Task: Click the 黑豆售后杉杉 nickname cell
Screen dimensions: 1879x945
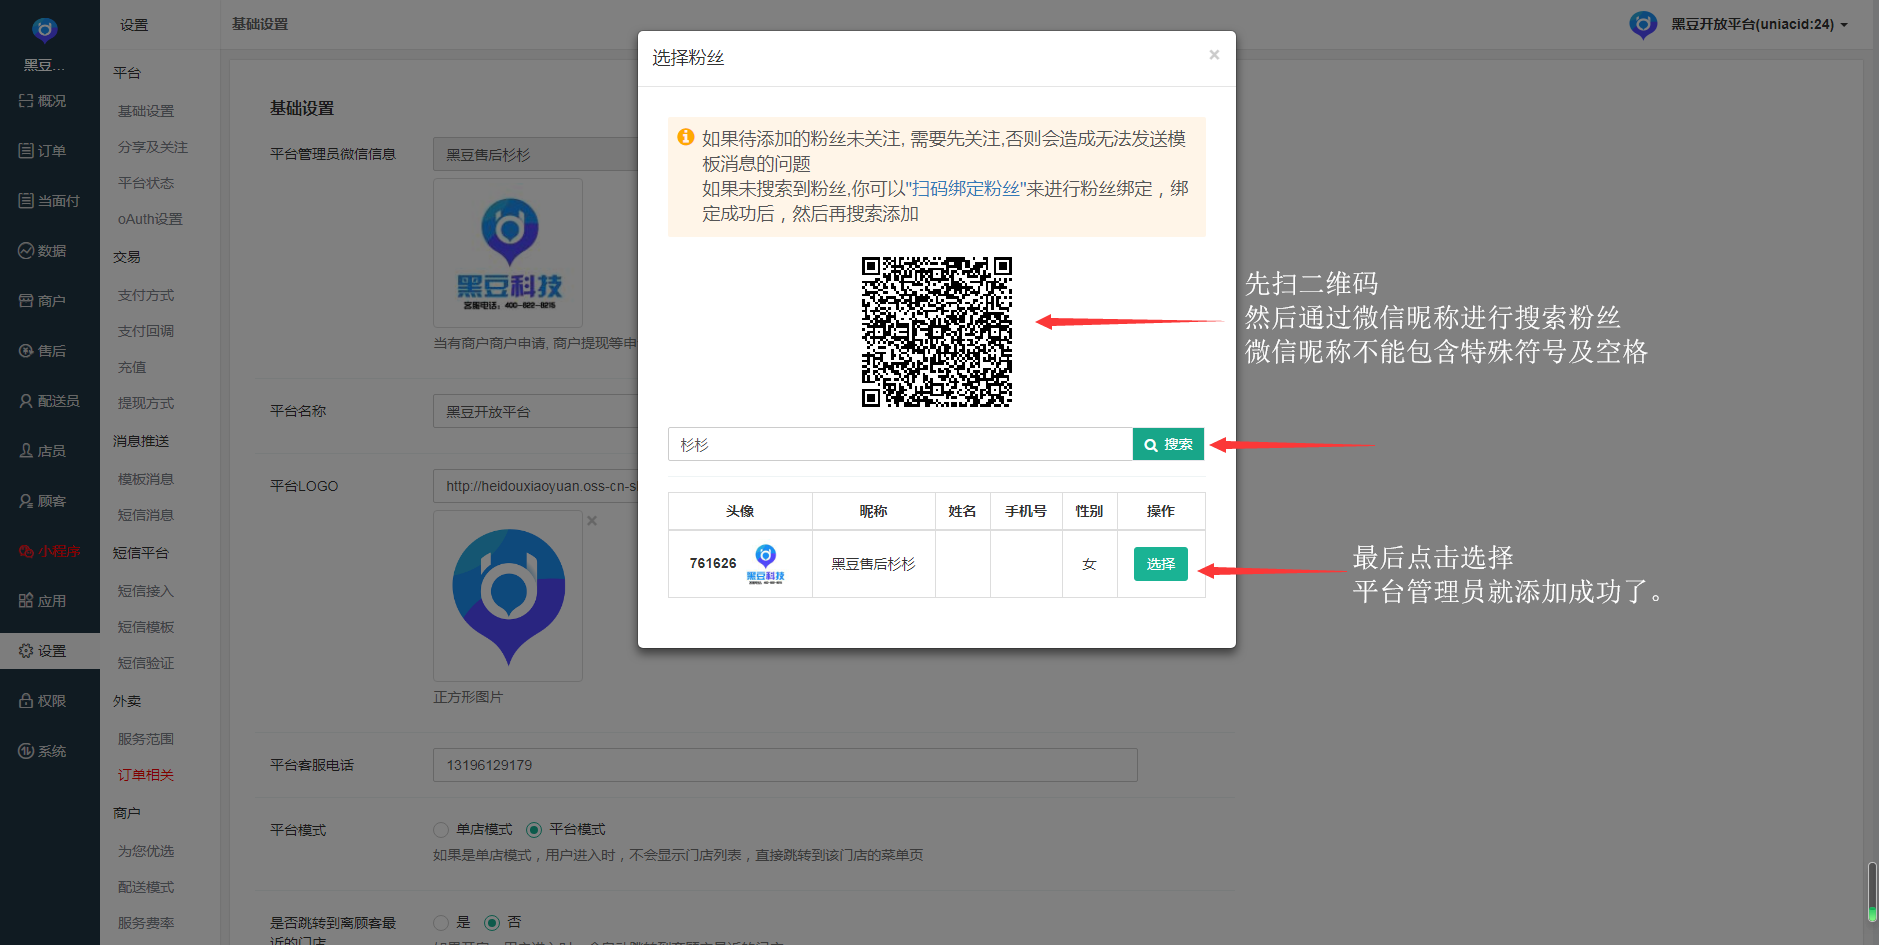Action: 874,564
